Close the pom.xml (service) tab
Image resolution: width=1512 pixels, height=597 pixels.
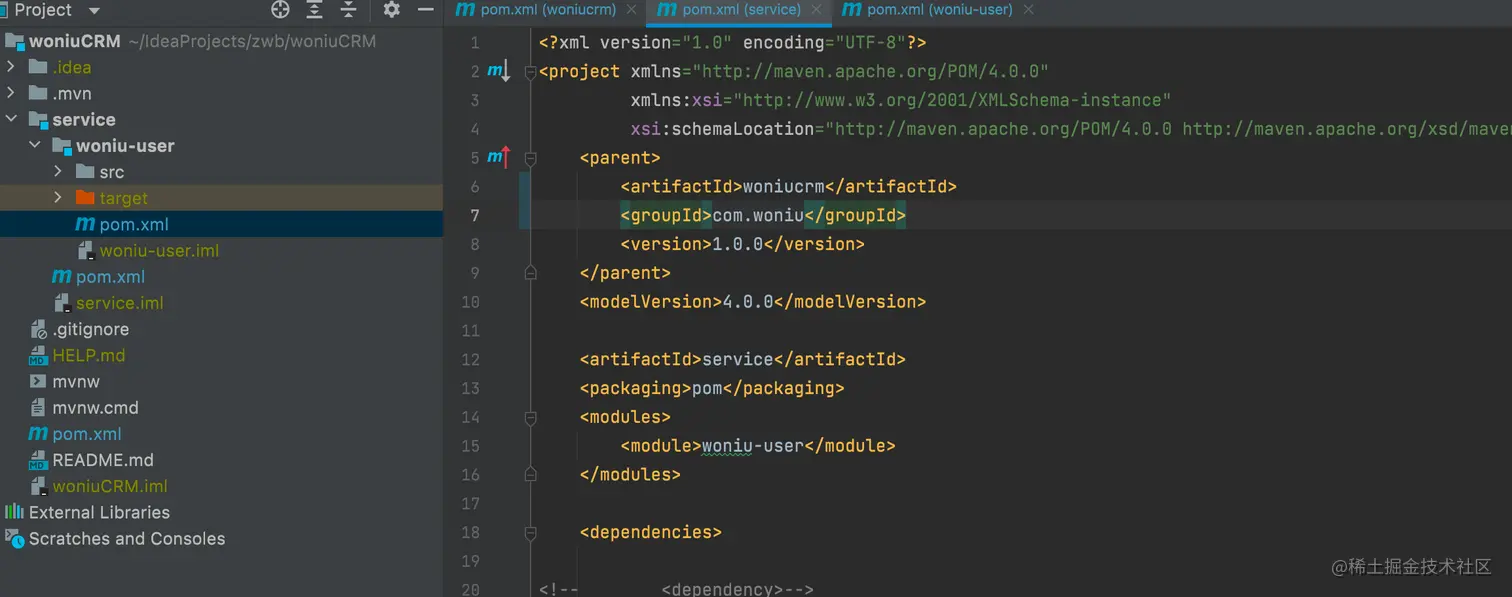[817, 10]
